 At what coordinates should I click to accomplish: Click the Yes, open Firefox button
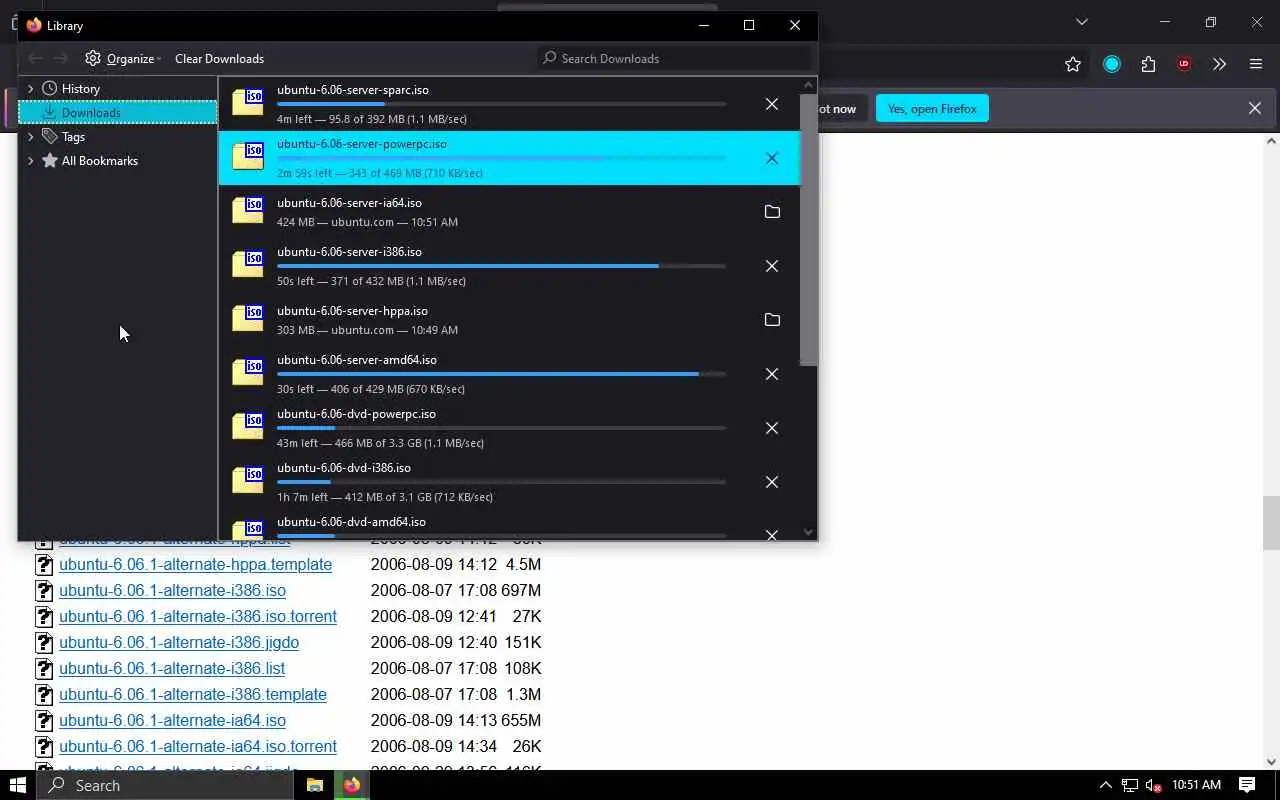click(x=932, y=108)
